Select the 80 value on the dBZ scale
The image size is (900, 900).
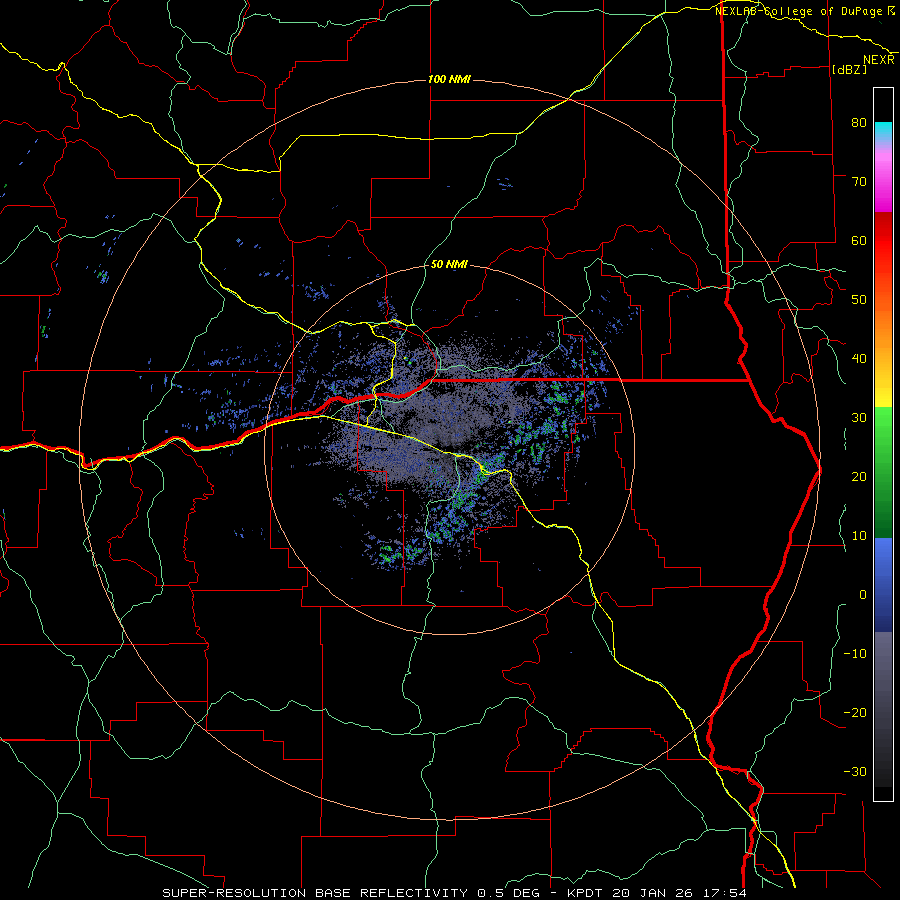coord(859,122)
